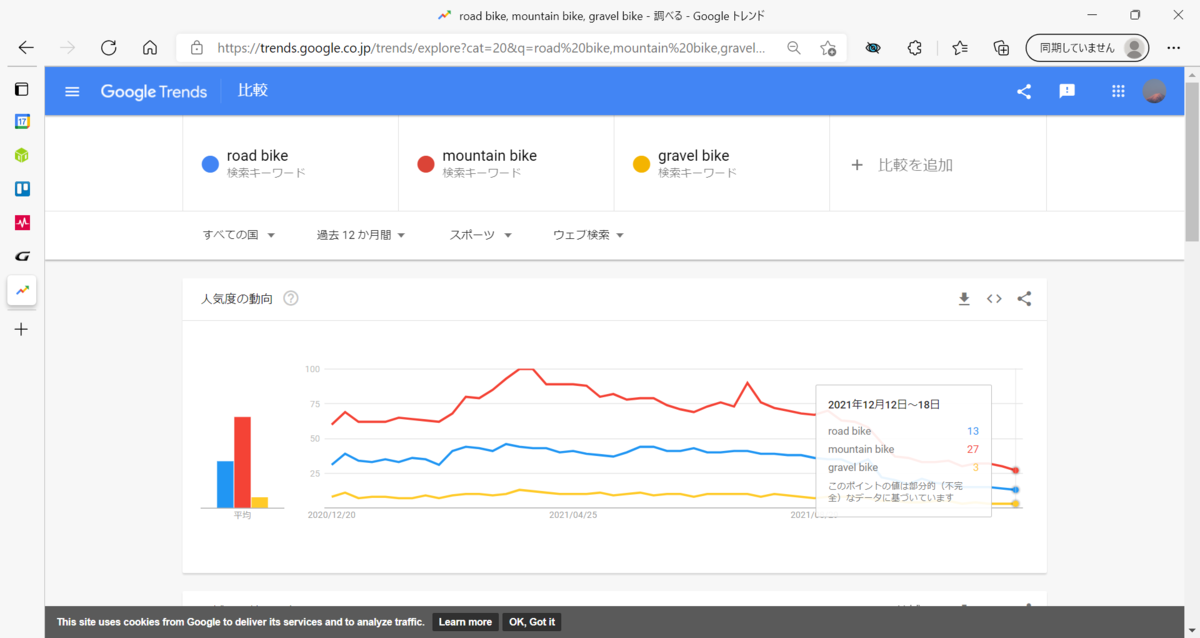Add this page to favorites
Image resolution: width=1200 pixels, height=638 pixels.
828,47
